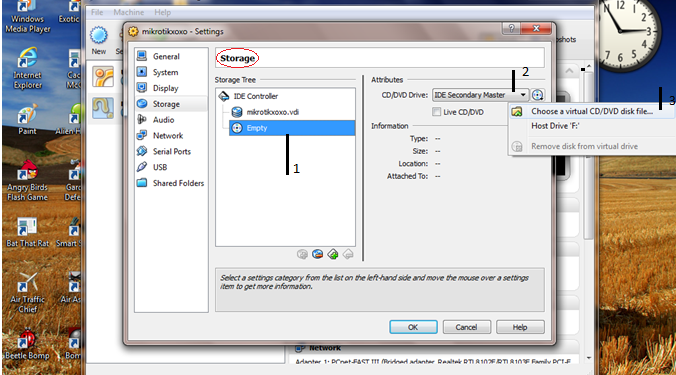676x375 pixels.
Task: Select the Empty CD/DVD entry
Action: pos(291,128)
